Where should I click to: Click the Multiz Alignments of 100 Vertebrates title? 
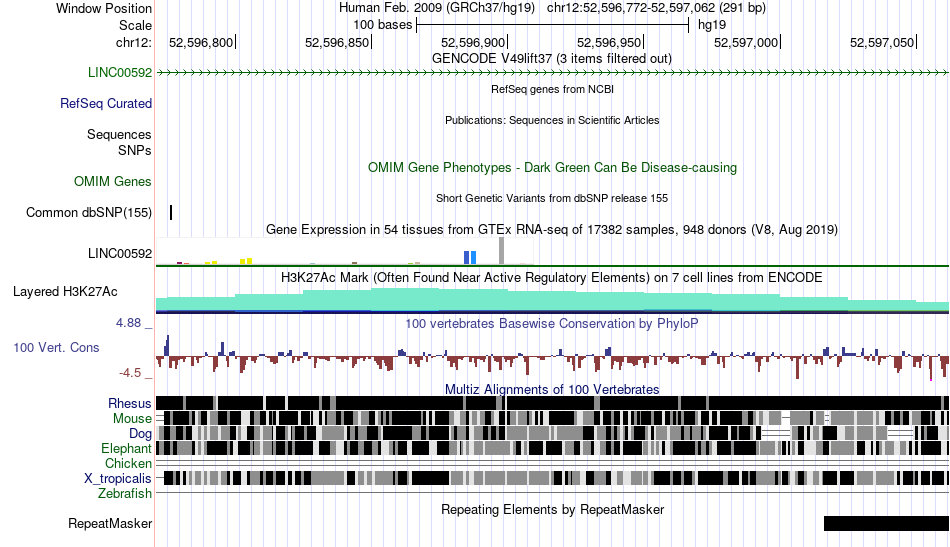pyautogui.click(x=552, y=389)
